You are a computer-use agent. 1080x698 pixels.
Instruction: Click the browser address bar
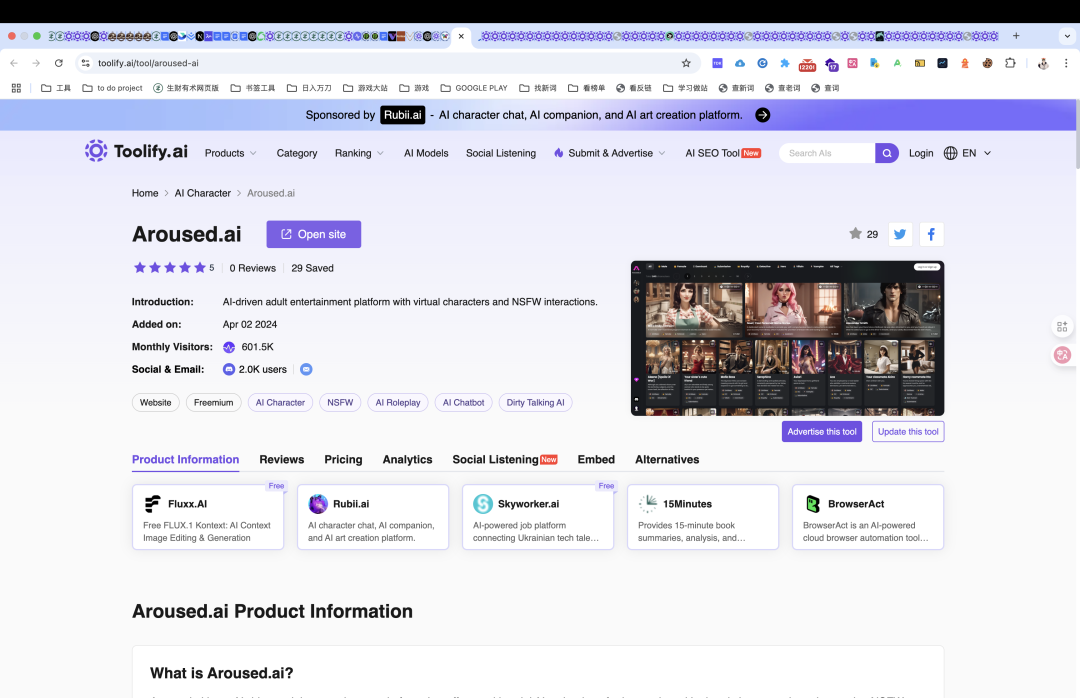tap(386, 63)
